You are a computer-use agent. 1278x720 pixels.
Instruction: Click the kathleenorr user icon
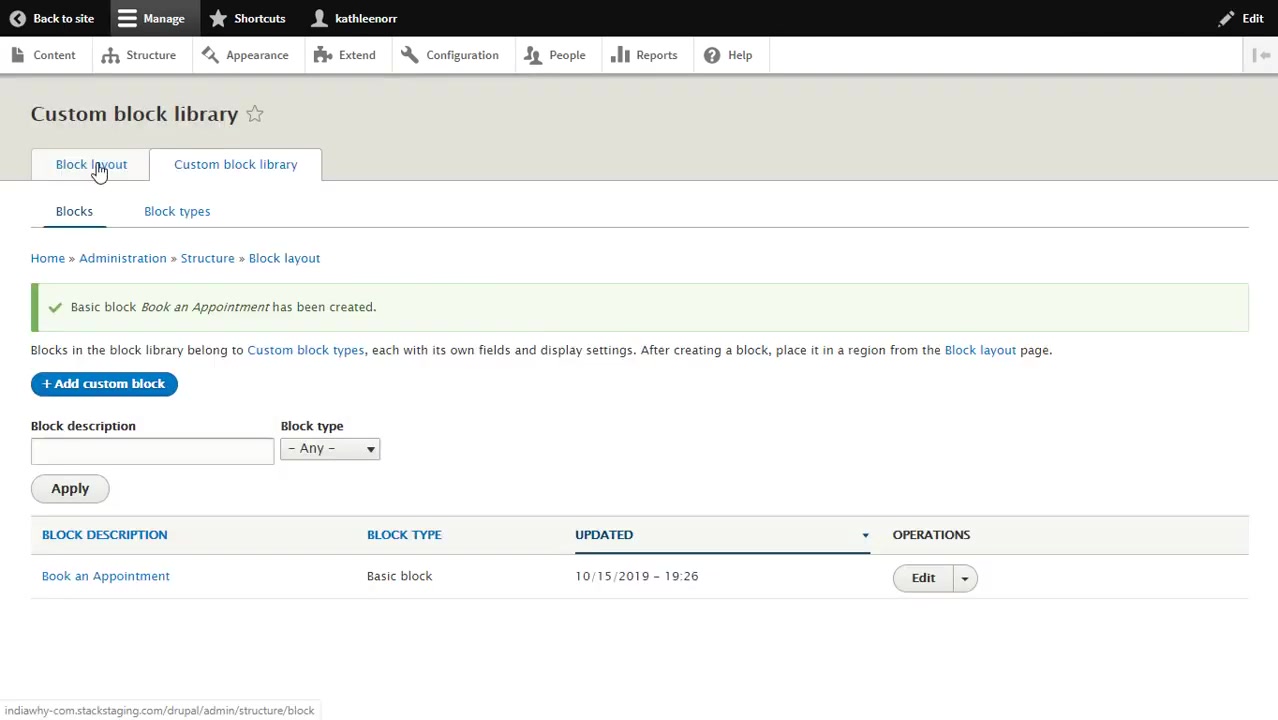[320, 18]
